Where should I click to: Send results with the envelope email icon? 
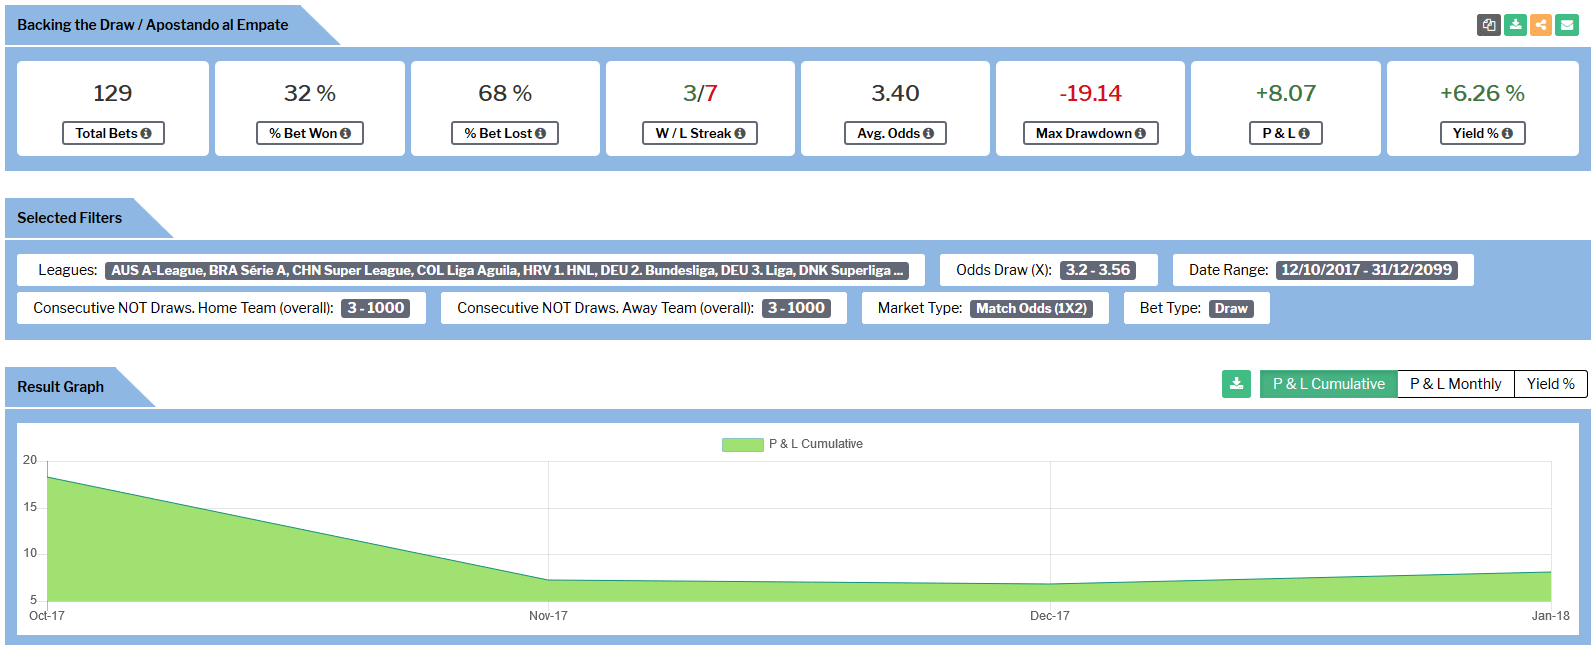[1567, 25]
